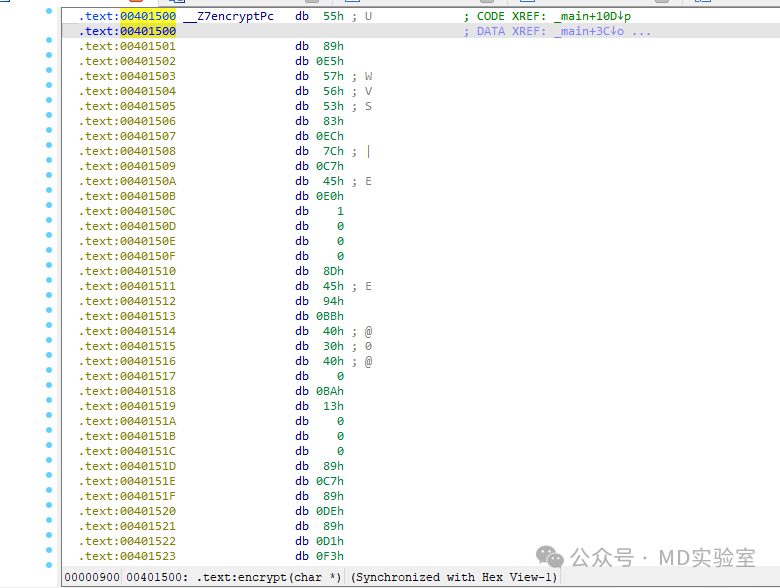The height and width of the screenshot is (588, 780).
Task: Select the byte value 0C7h at 00401509
Action: pyautogui.click(x=330, y=166)
